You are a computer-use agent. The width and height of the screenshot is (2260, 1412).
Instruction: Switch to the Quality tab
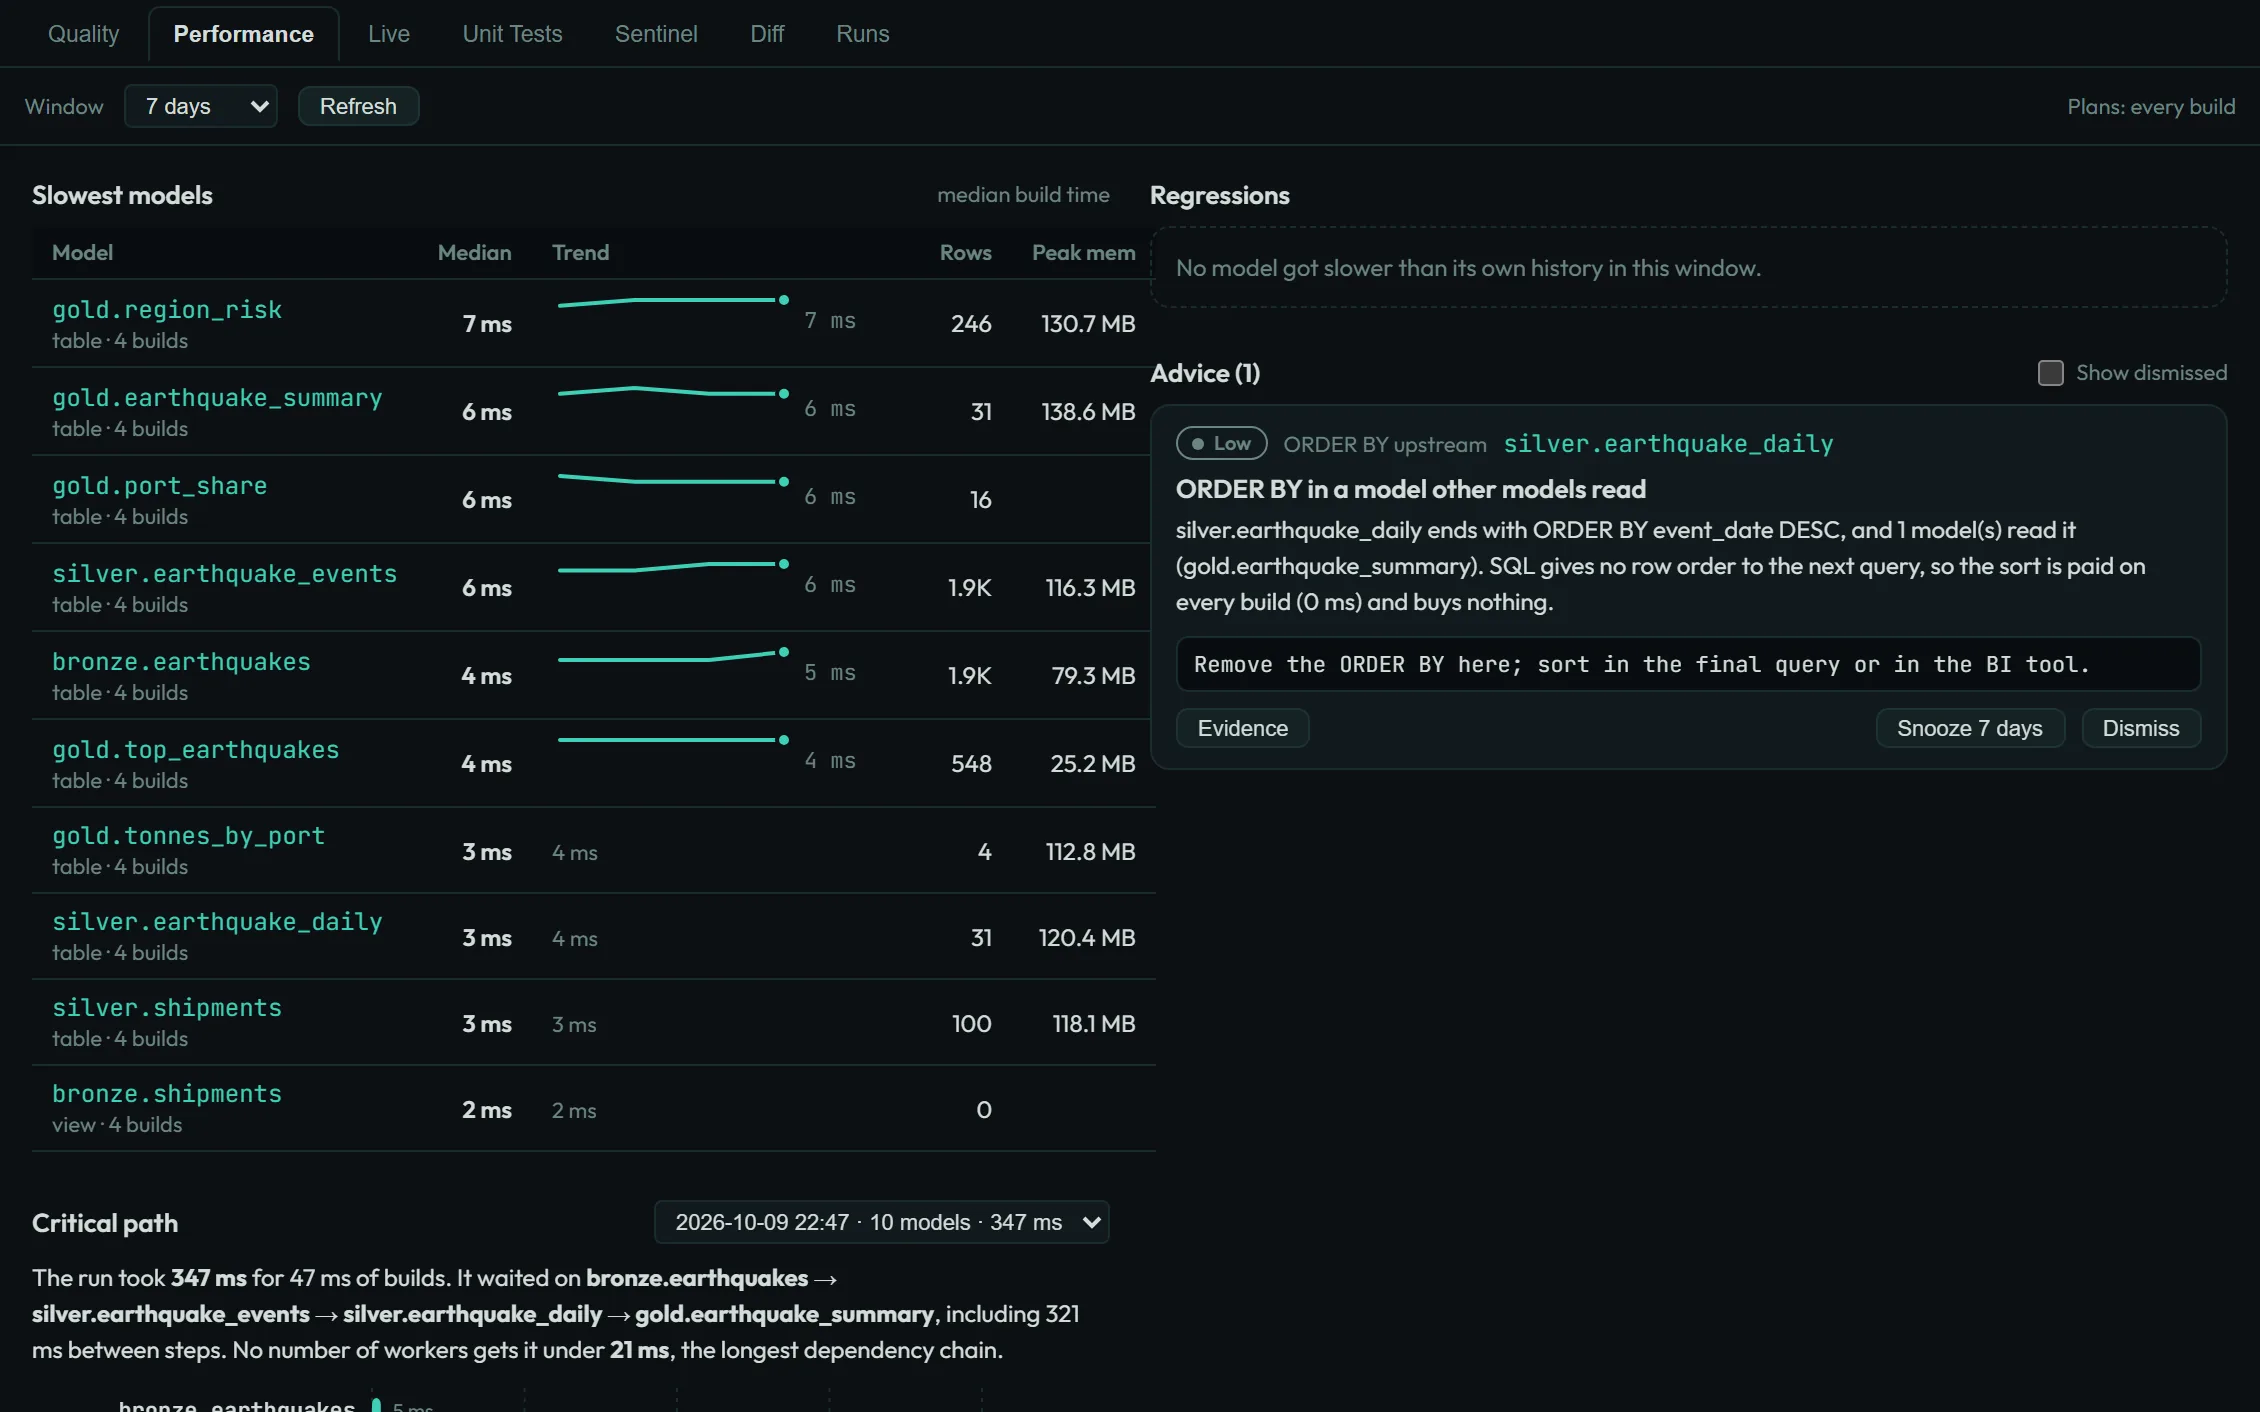[x=83, y=34]
